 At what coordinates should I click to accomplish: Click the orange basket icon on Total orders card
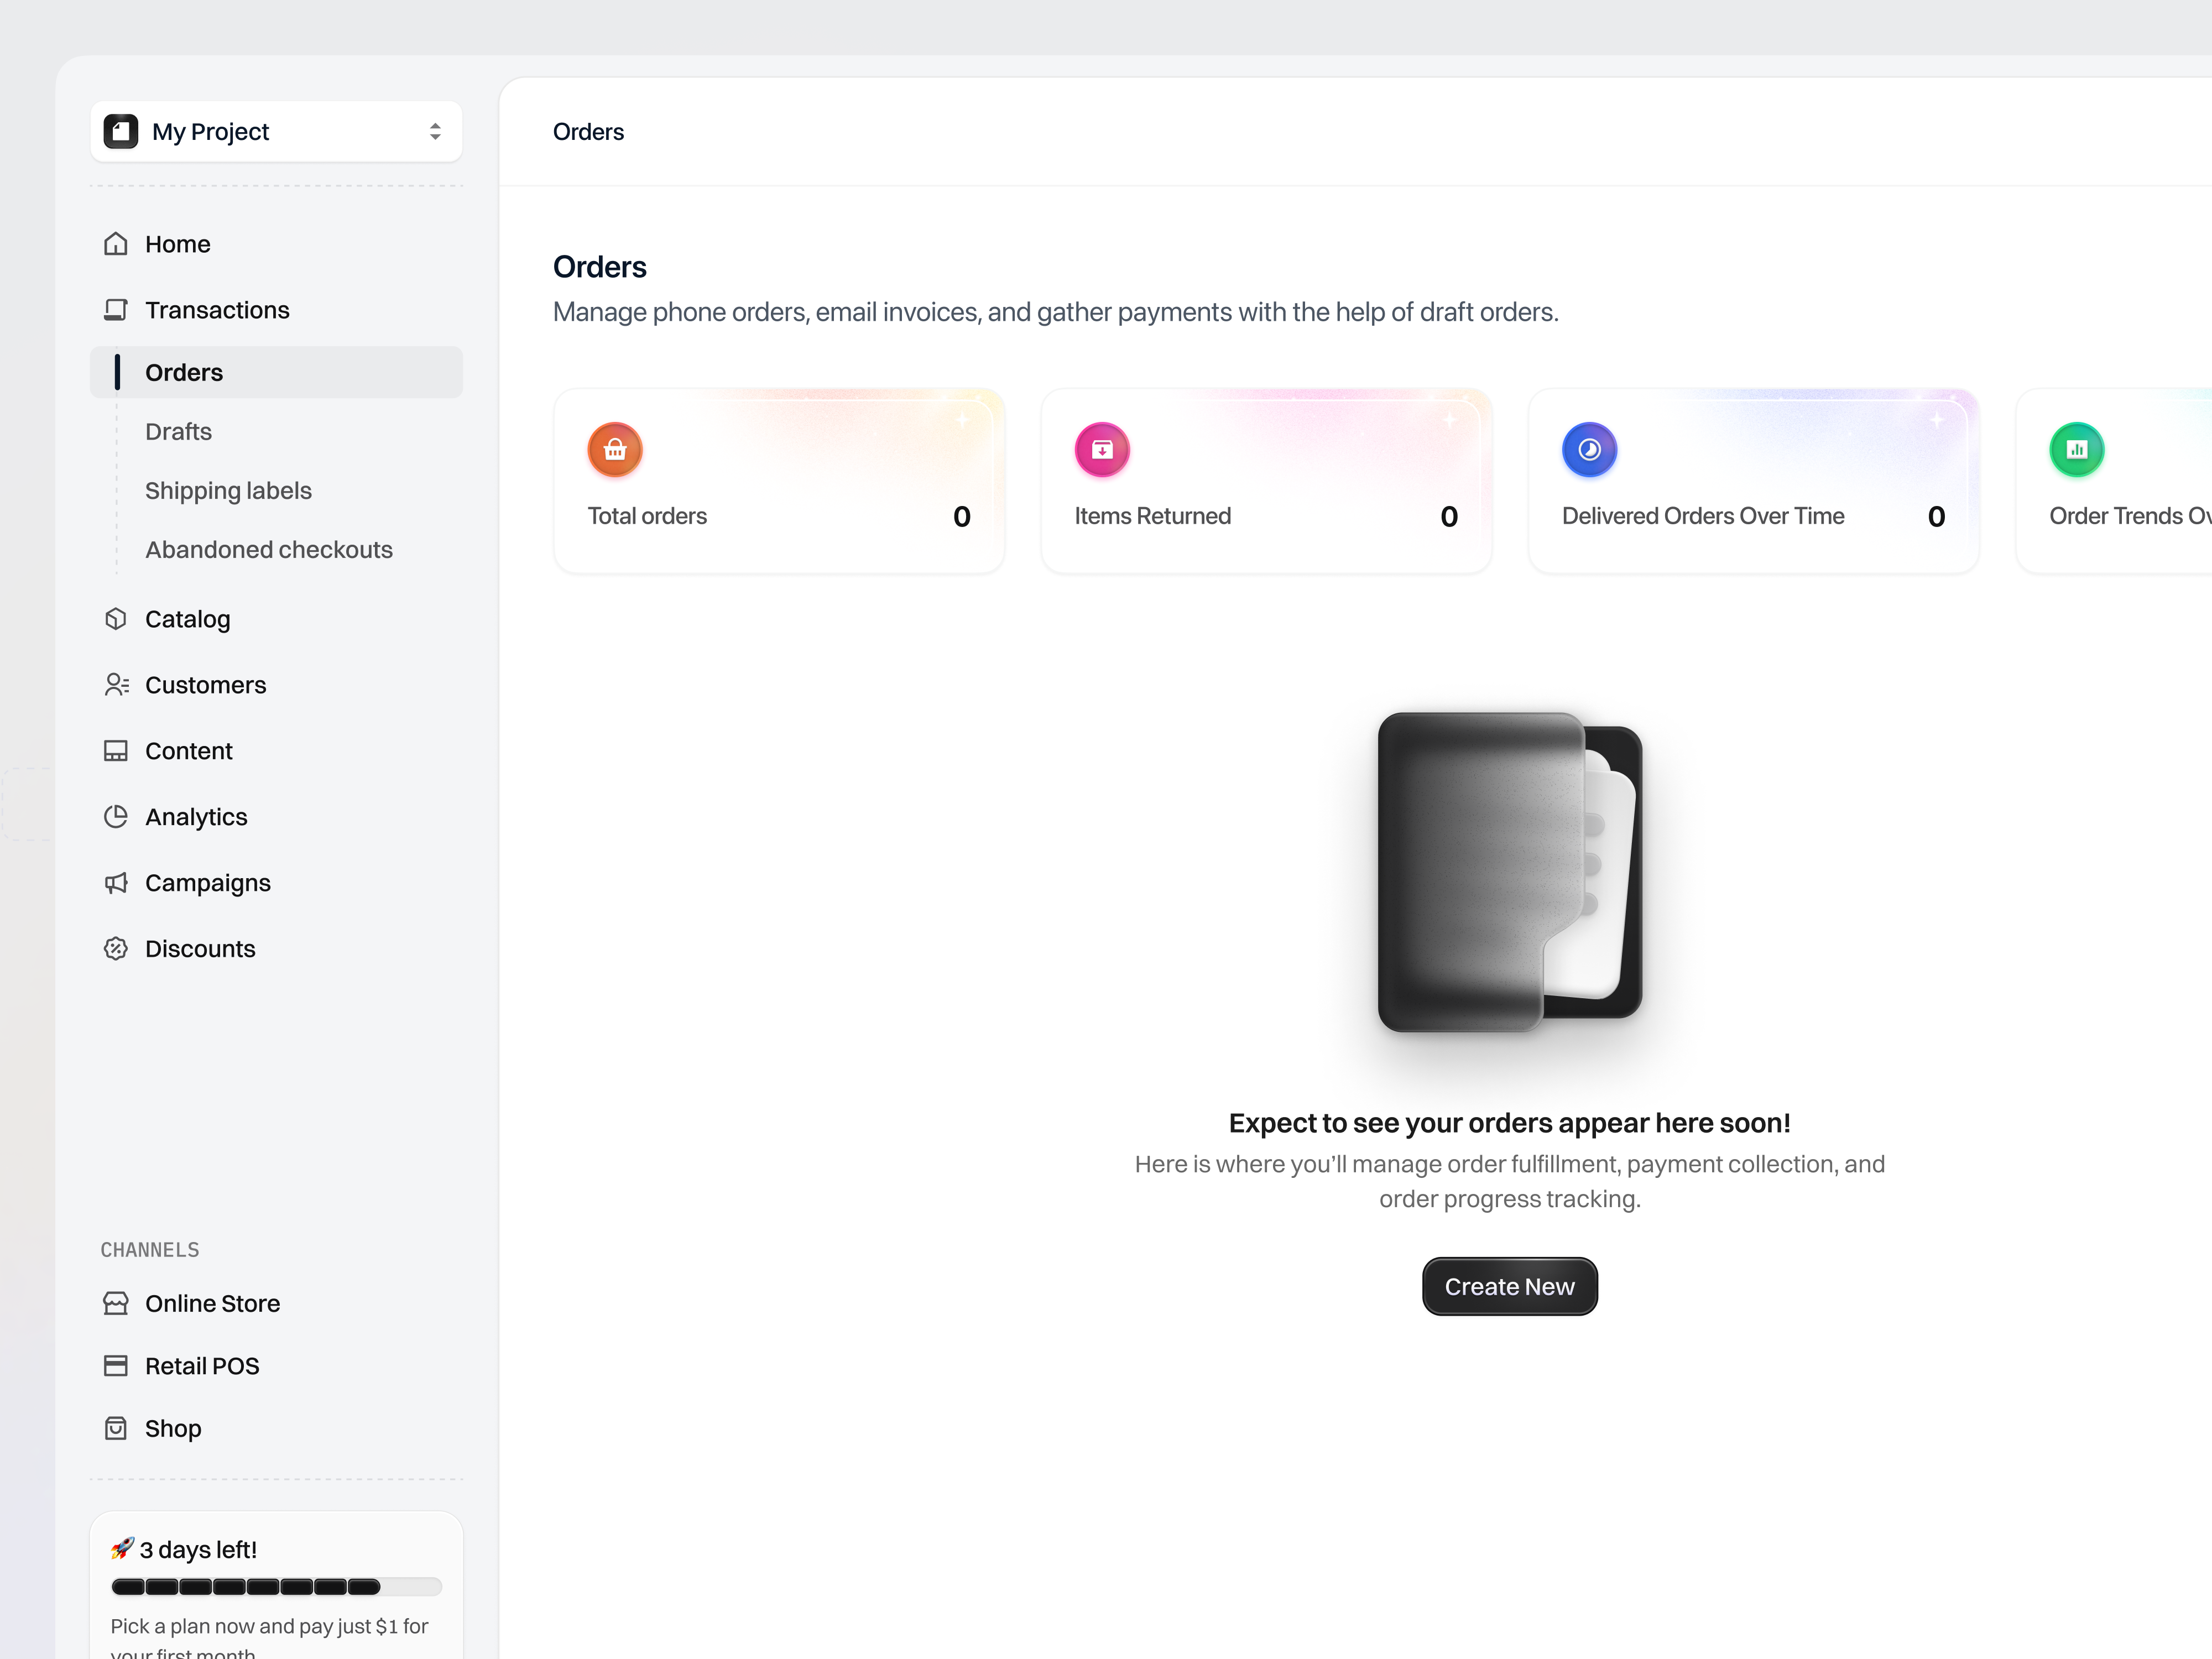[614, 449]
